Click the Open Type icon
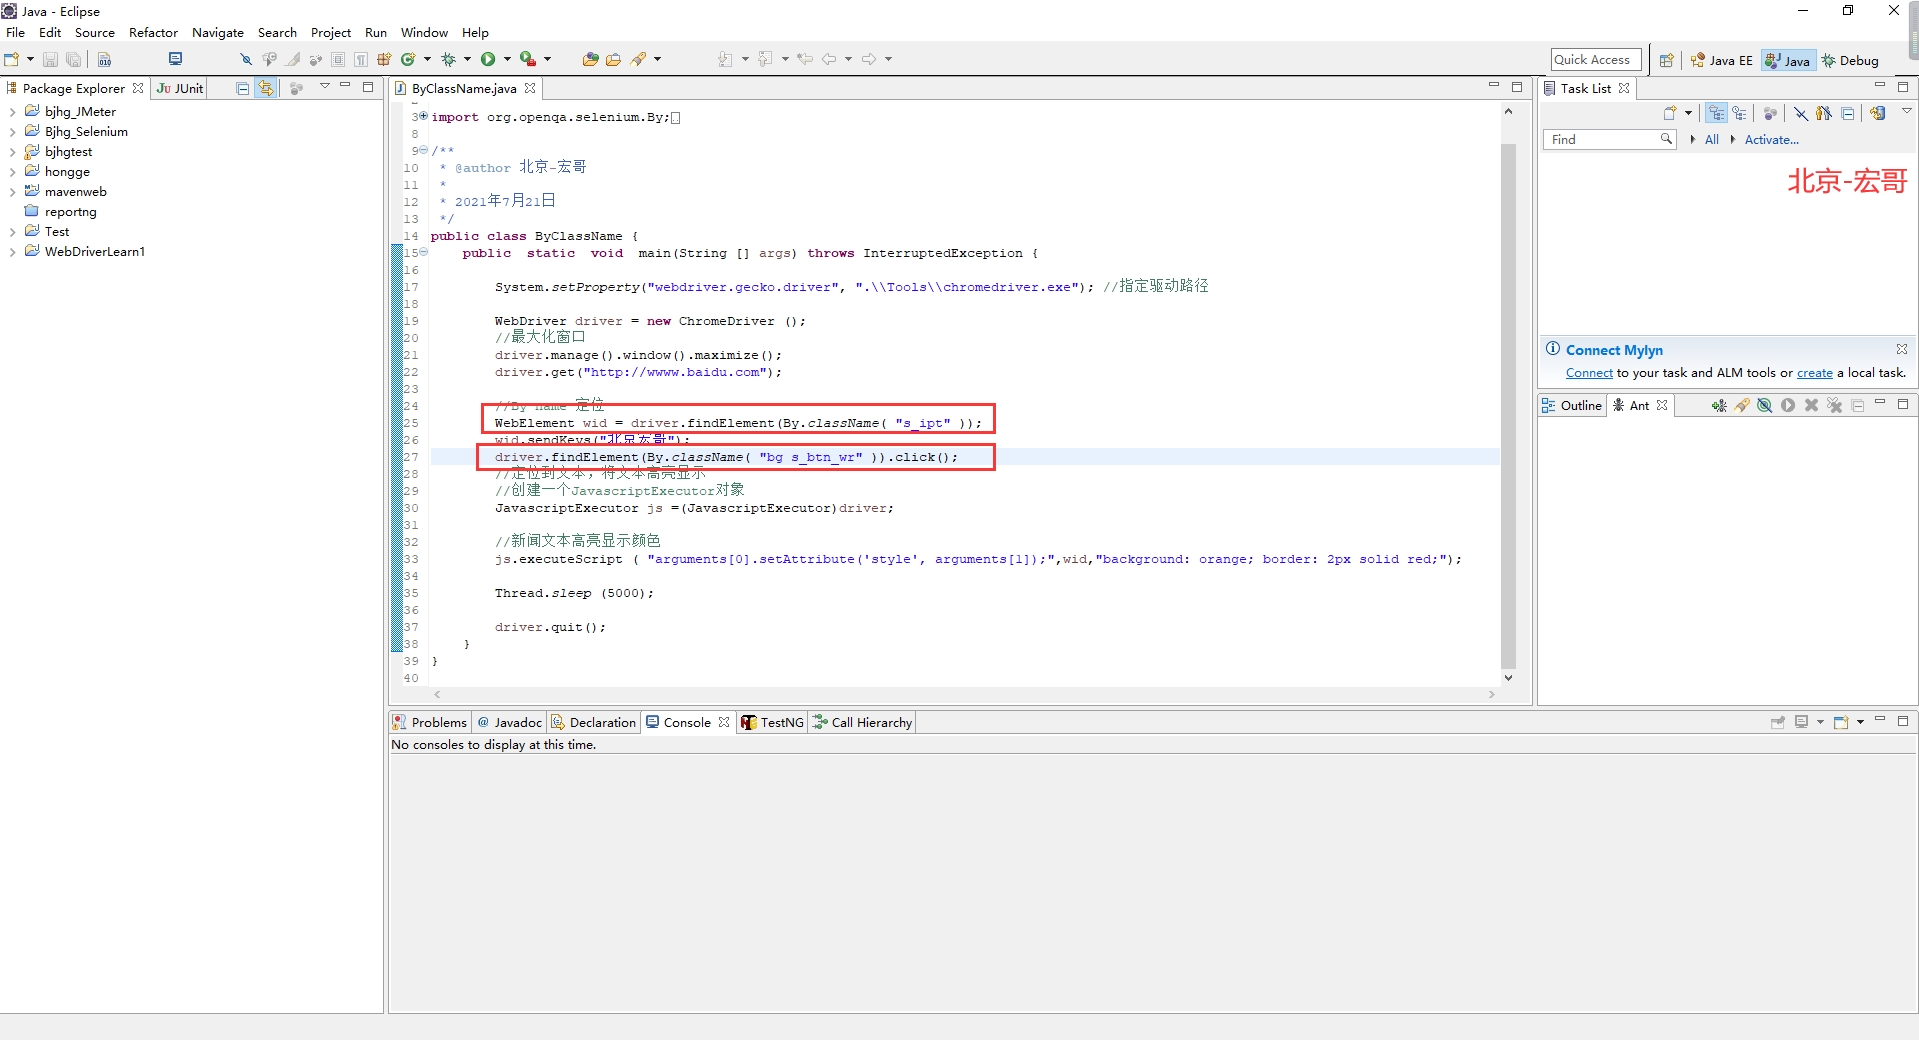The image size is (1919, 1040). pyautogui.click(x=590, y=59)
